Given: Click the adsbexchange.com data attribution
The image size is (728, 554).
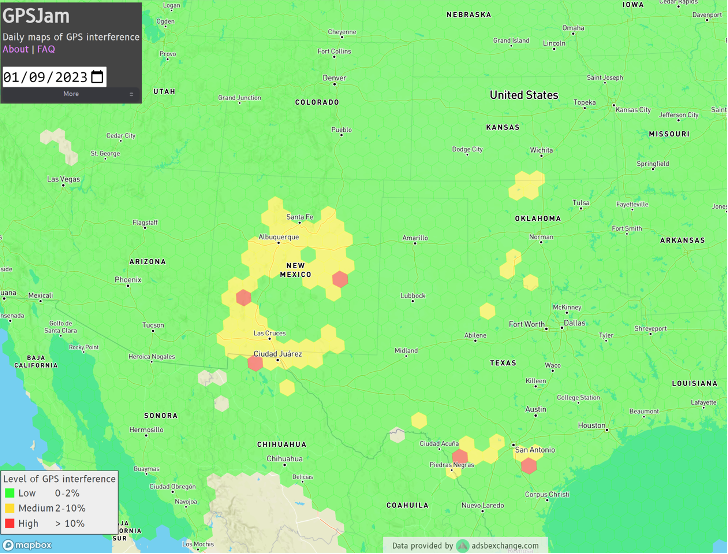Looking at the screenshot, I should click(x=505, y=546).
